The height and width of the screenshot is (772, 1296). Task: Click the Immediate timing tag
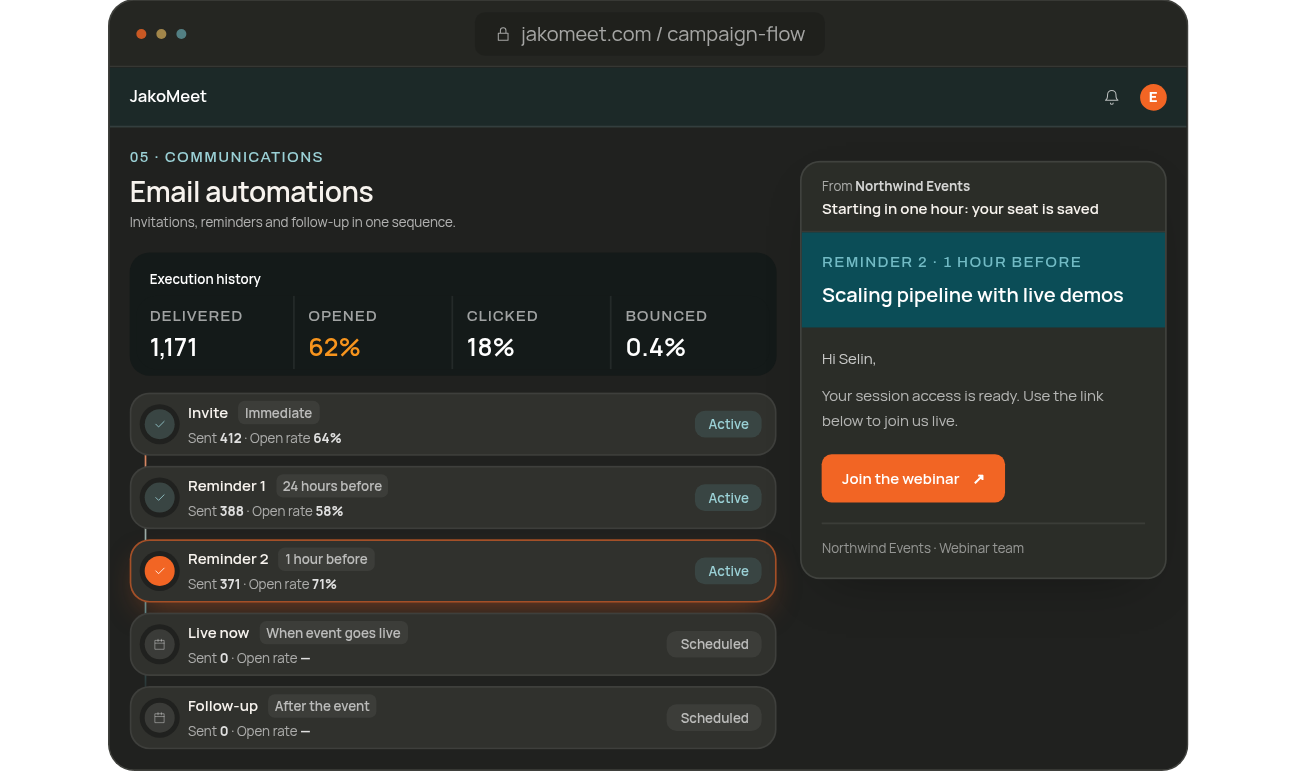click(278, 413)
